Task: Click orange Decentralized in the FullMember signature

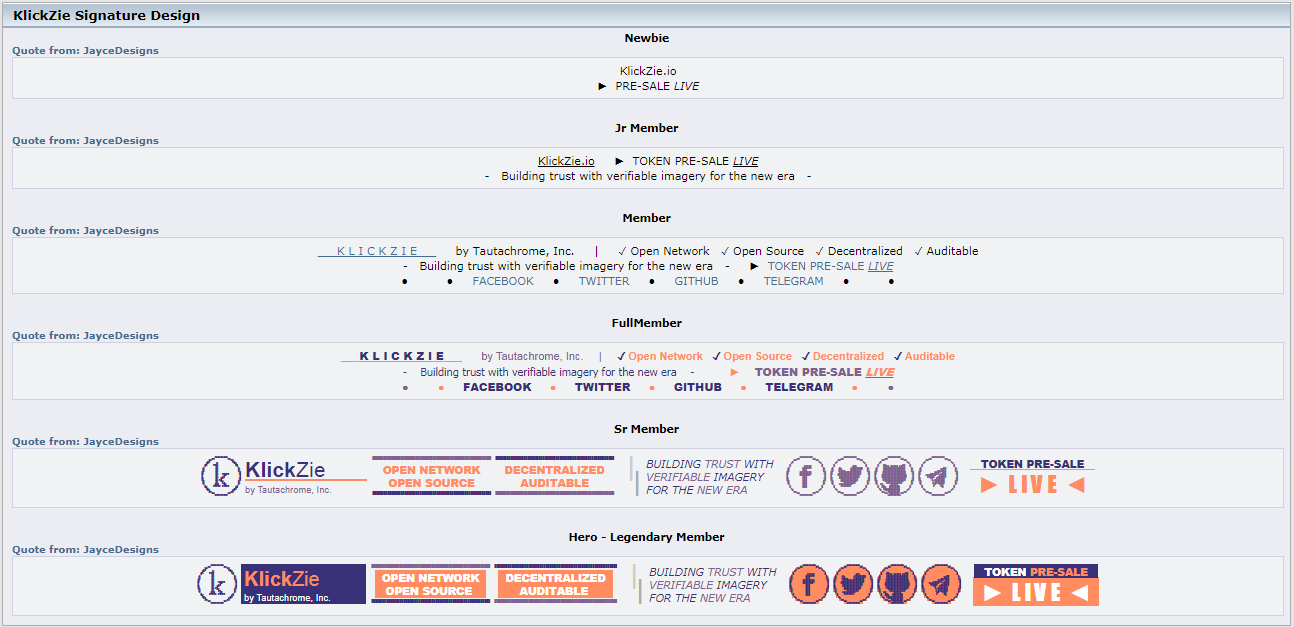Action: coord(848,356)
